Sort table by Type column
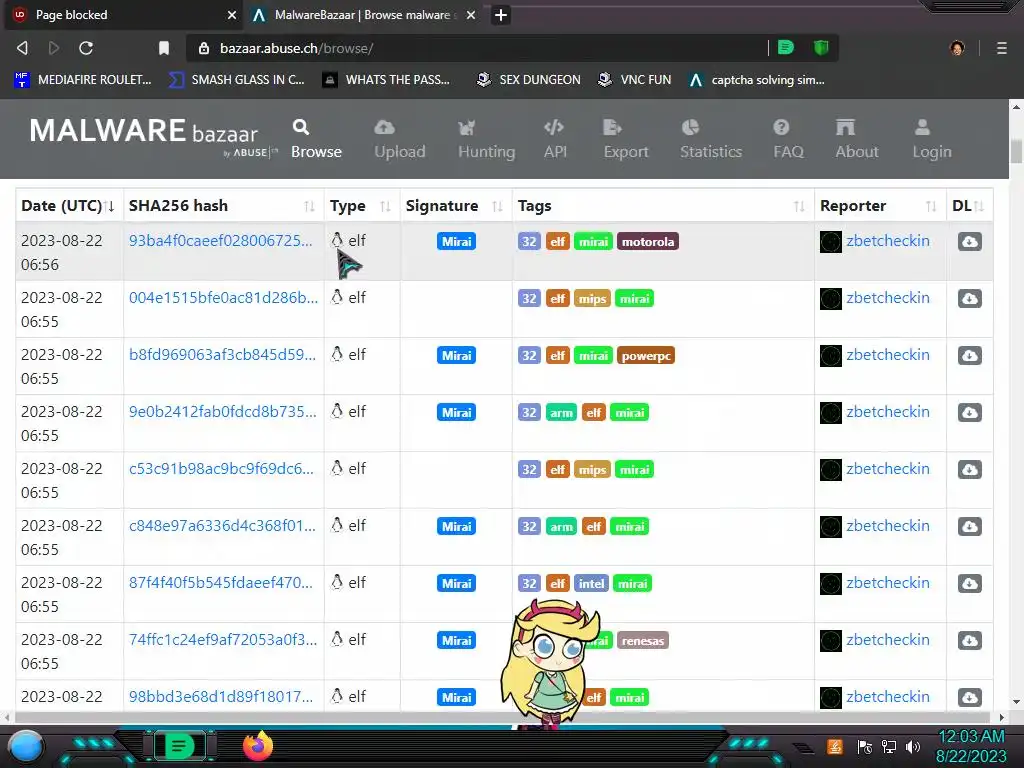 tap(361, 206)
